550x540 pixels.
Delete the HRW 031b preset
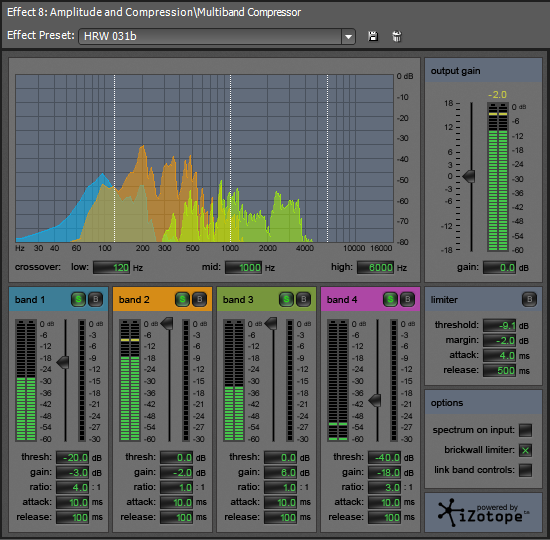click(396, 36)
